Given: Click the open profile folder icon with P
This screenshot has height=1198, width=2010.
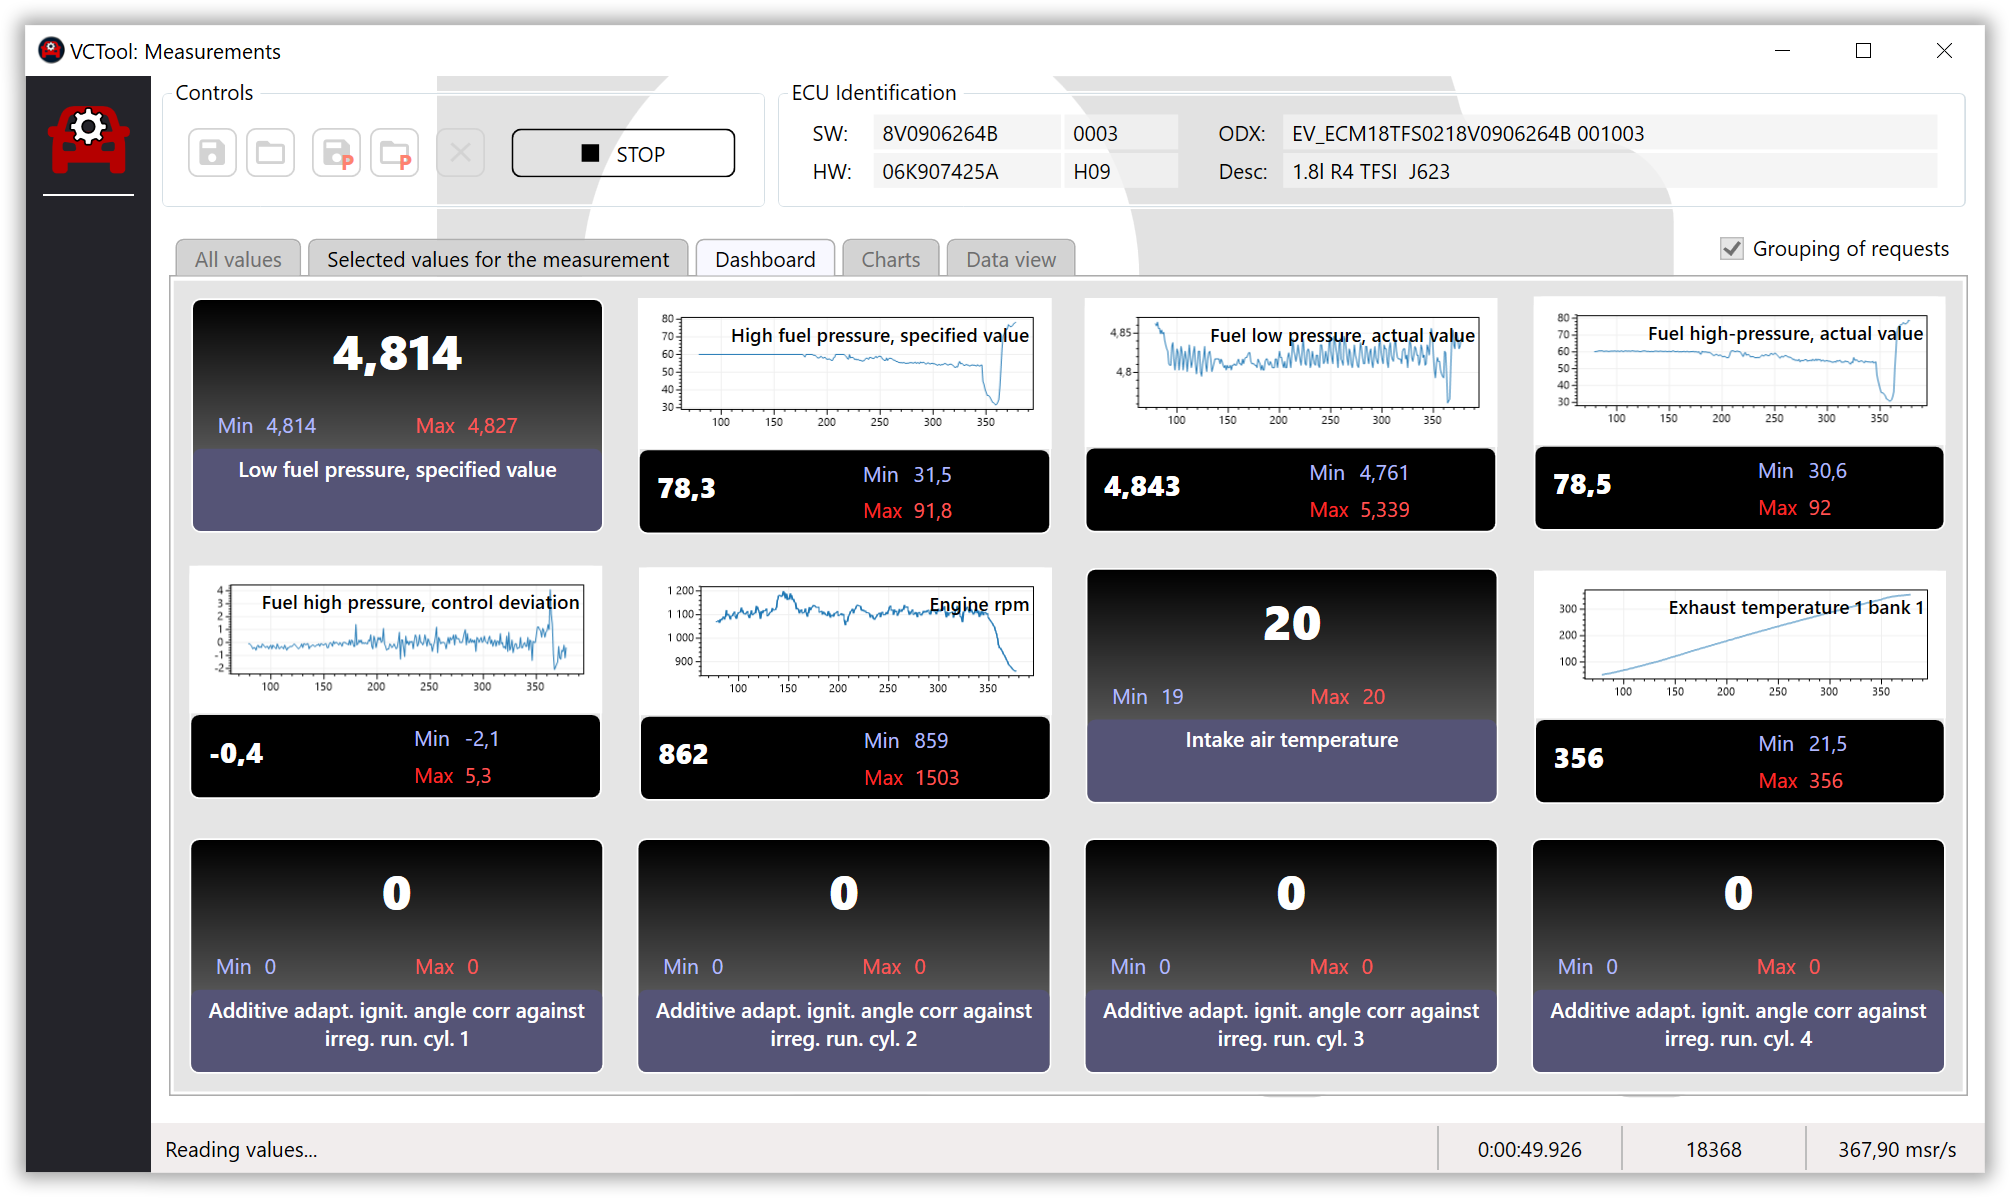Looking at the screenshot, I should [394, 153].
